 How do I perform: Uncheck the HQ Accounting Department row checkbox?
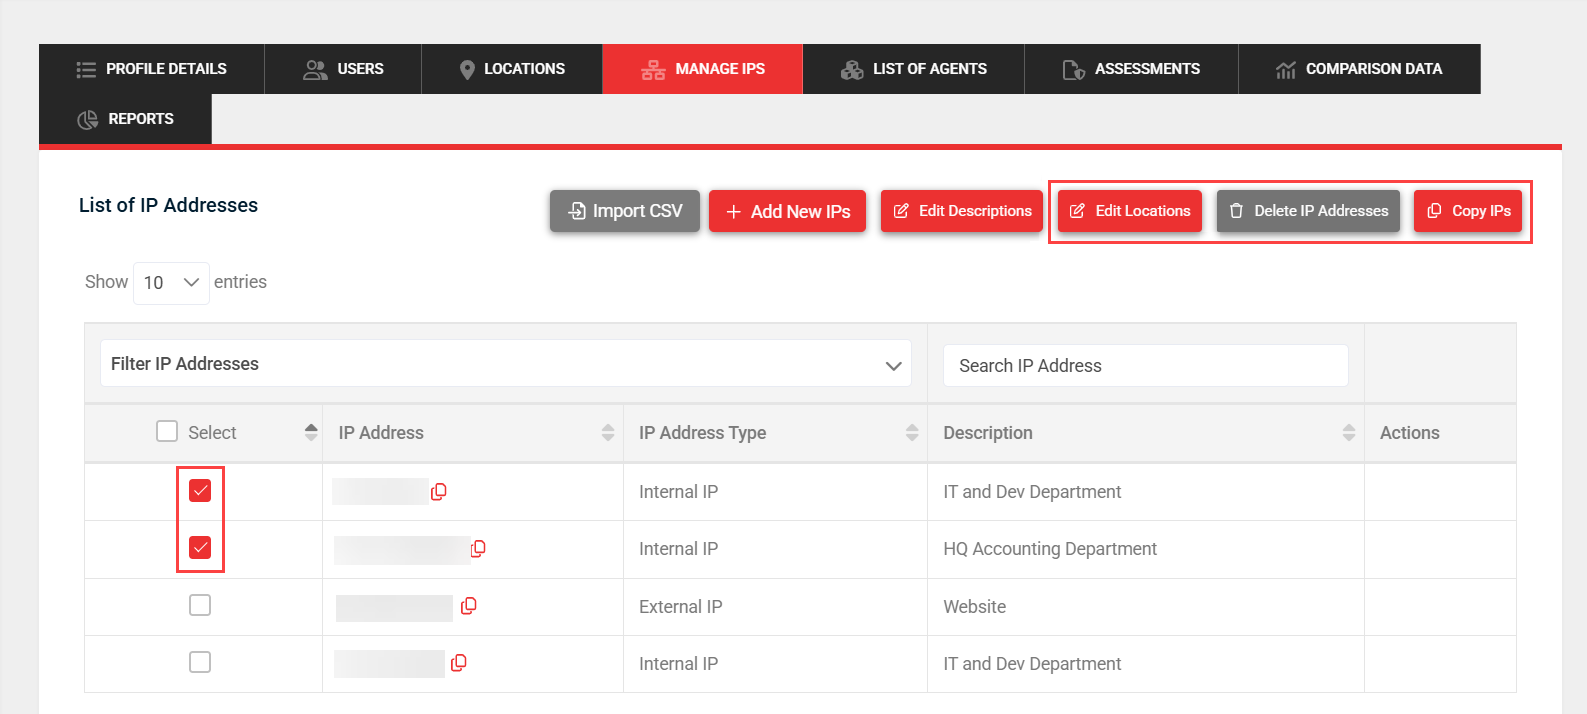[200, 547]
